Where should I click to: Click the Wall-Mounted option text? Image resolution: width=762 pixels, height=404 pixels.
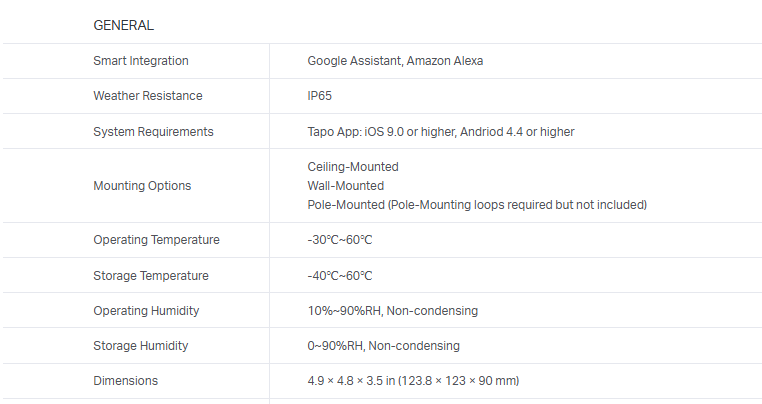pyautogui.click(x=345, y=186)
